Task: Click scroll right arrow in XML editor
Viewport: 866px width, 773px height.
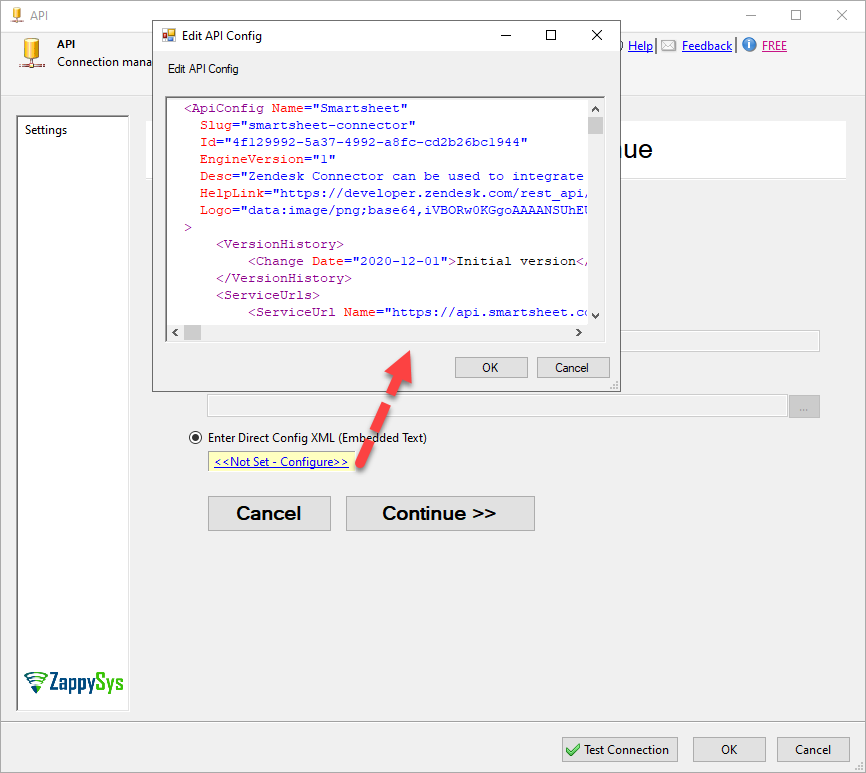Action: (x=579, y=332)
